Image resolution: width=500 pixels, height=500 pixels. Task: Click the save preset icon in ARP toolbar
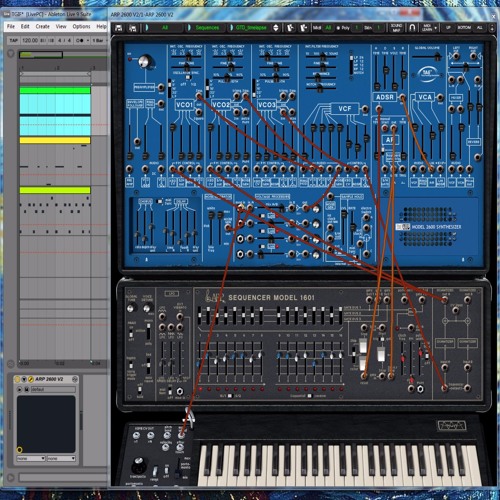(x=118, y=28)
